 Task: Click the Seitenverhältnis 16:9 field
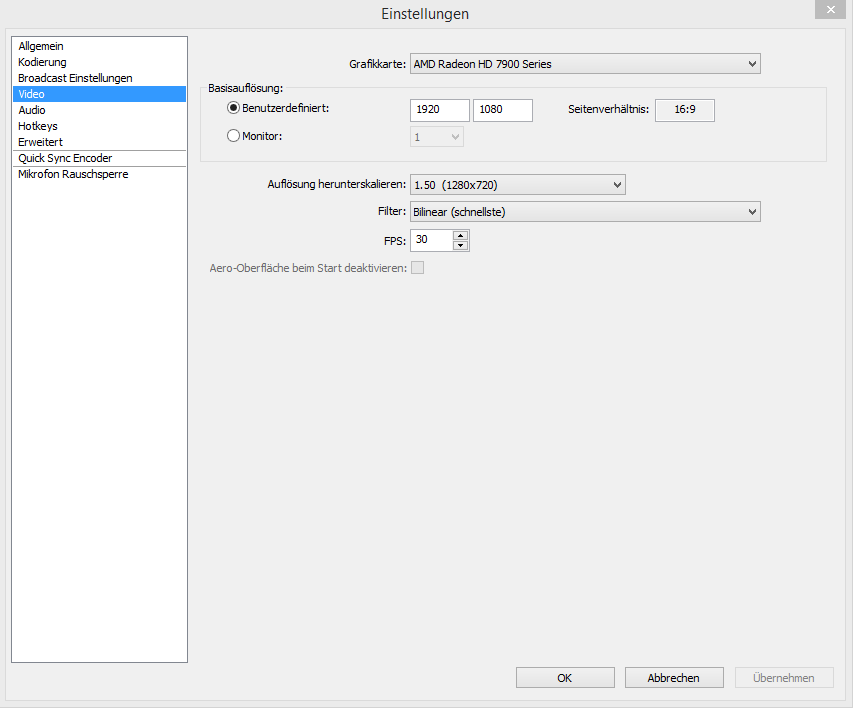point(685,110)
